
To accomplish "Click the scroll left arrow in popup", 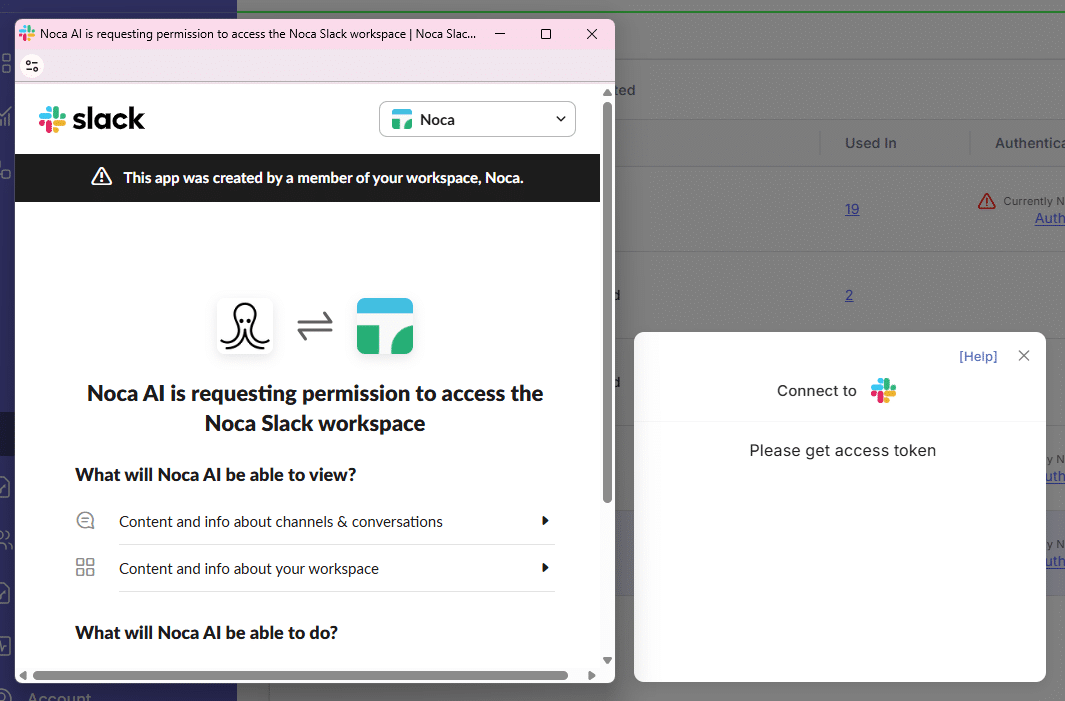I will [23, 675].
